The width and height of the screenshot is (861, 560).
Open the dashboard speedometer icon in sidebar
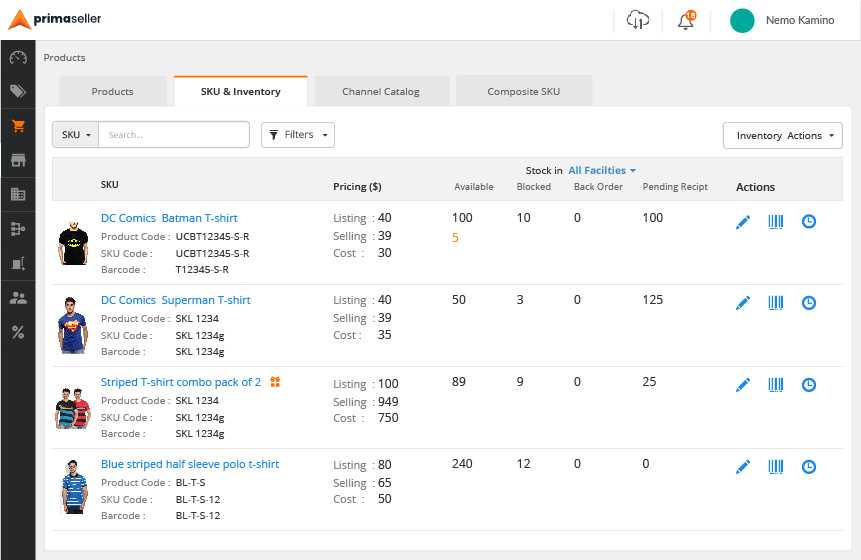(17, 57)
